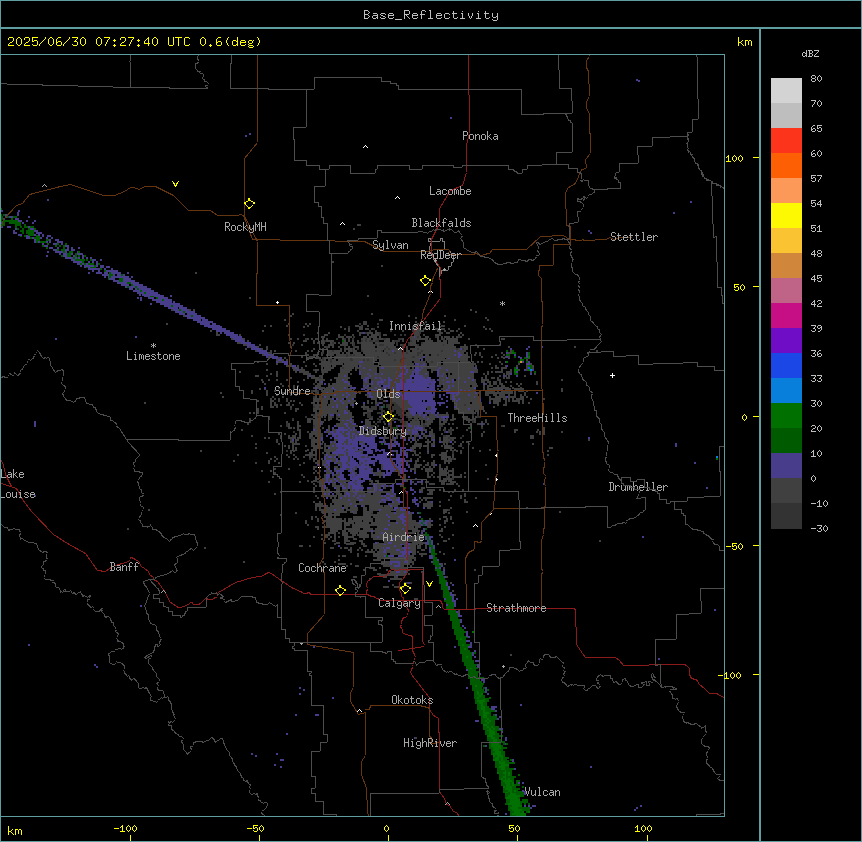The width and height of the screenshot is (862, 842).
Task: Pick the light blue 30-33 dBZ legend swatch
Action: [786, 390]
